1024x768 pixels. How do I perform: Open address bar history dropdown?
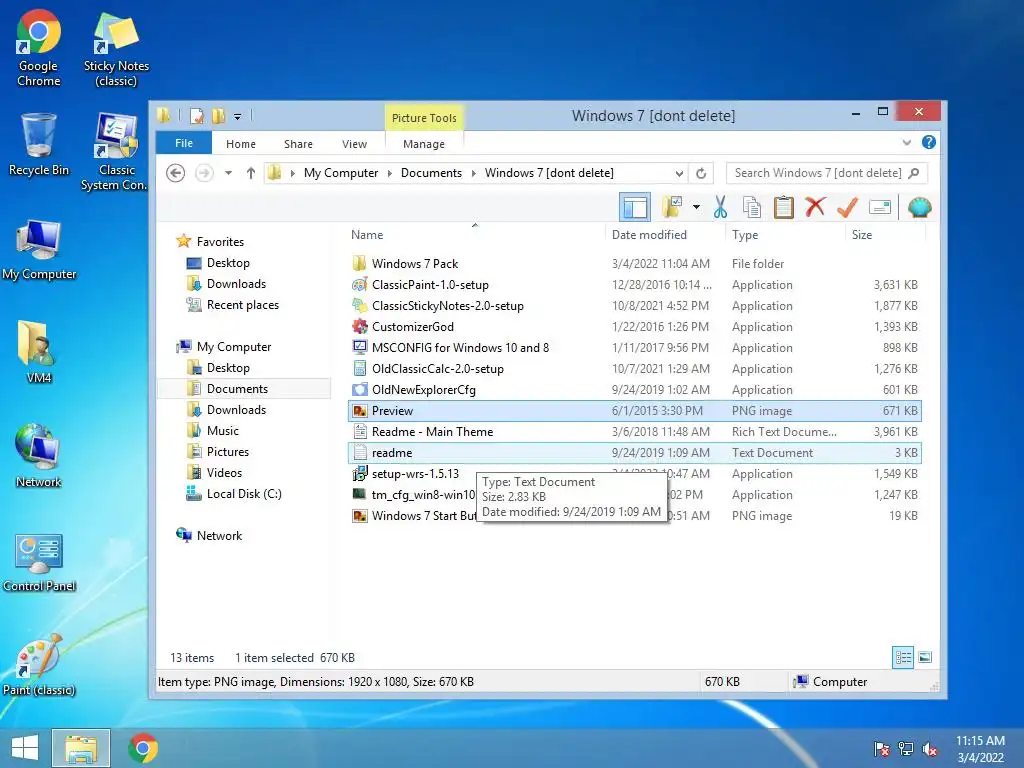679,173
